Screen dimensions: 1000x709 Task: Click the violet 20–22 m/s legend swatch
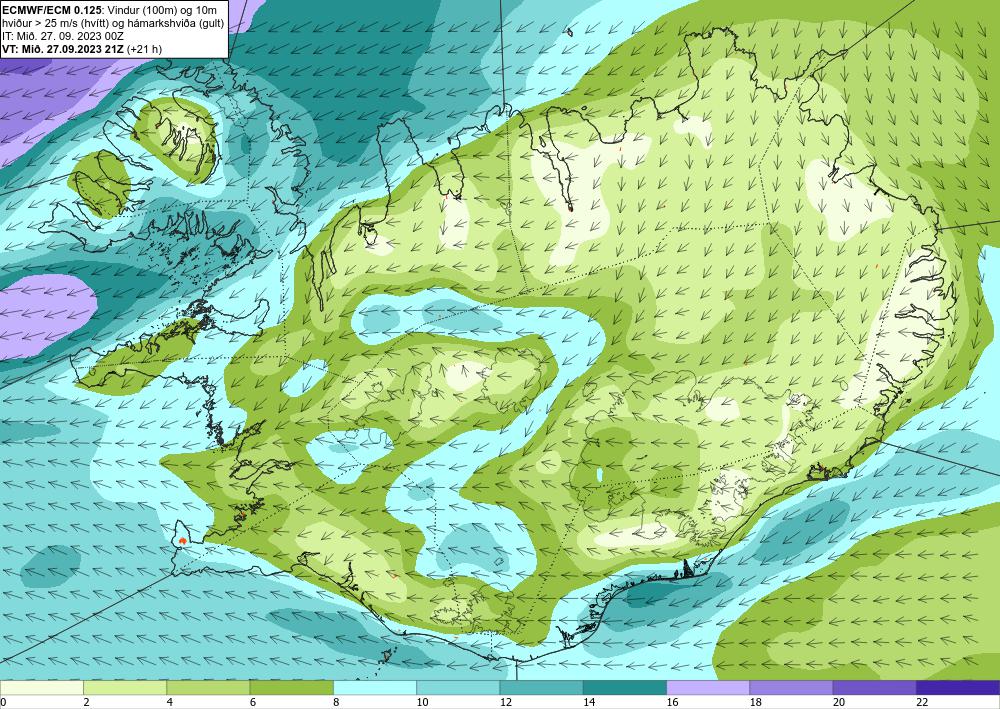coord(874,687)
